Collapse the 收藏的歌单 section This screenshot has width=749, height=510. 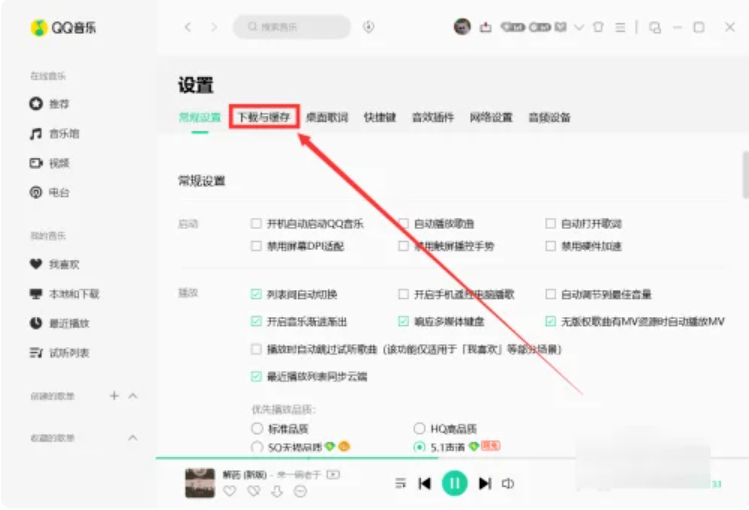pyautogui.click(x=134, y=437)
